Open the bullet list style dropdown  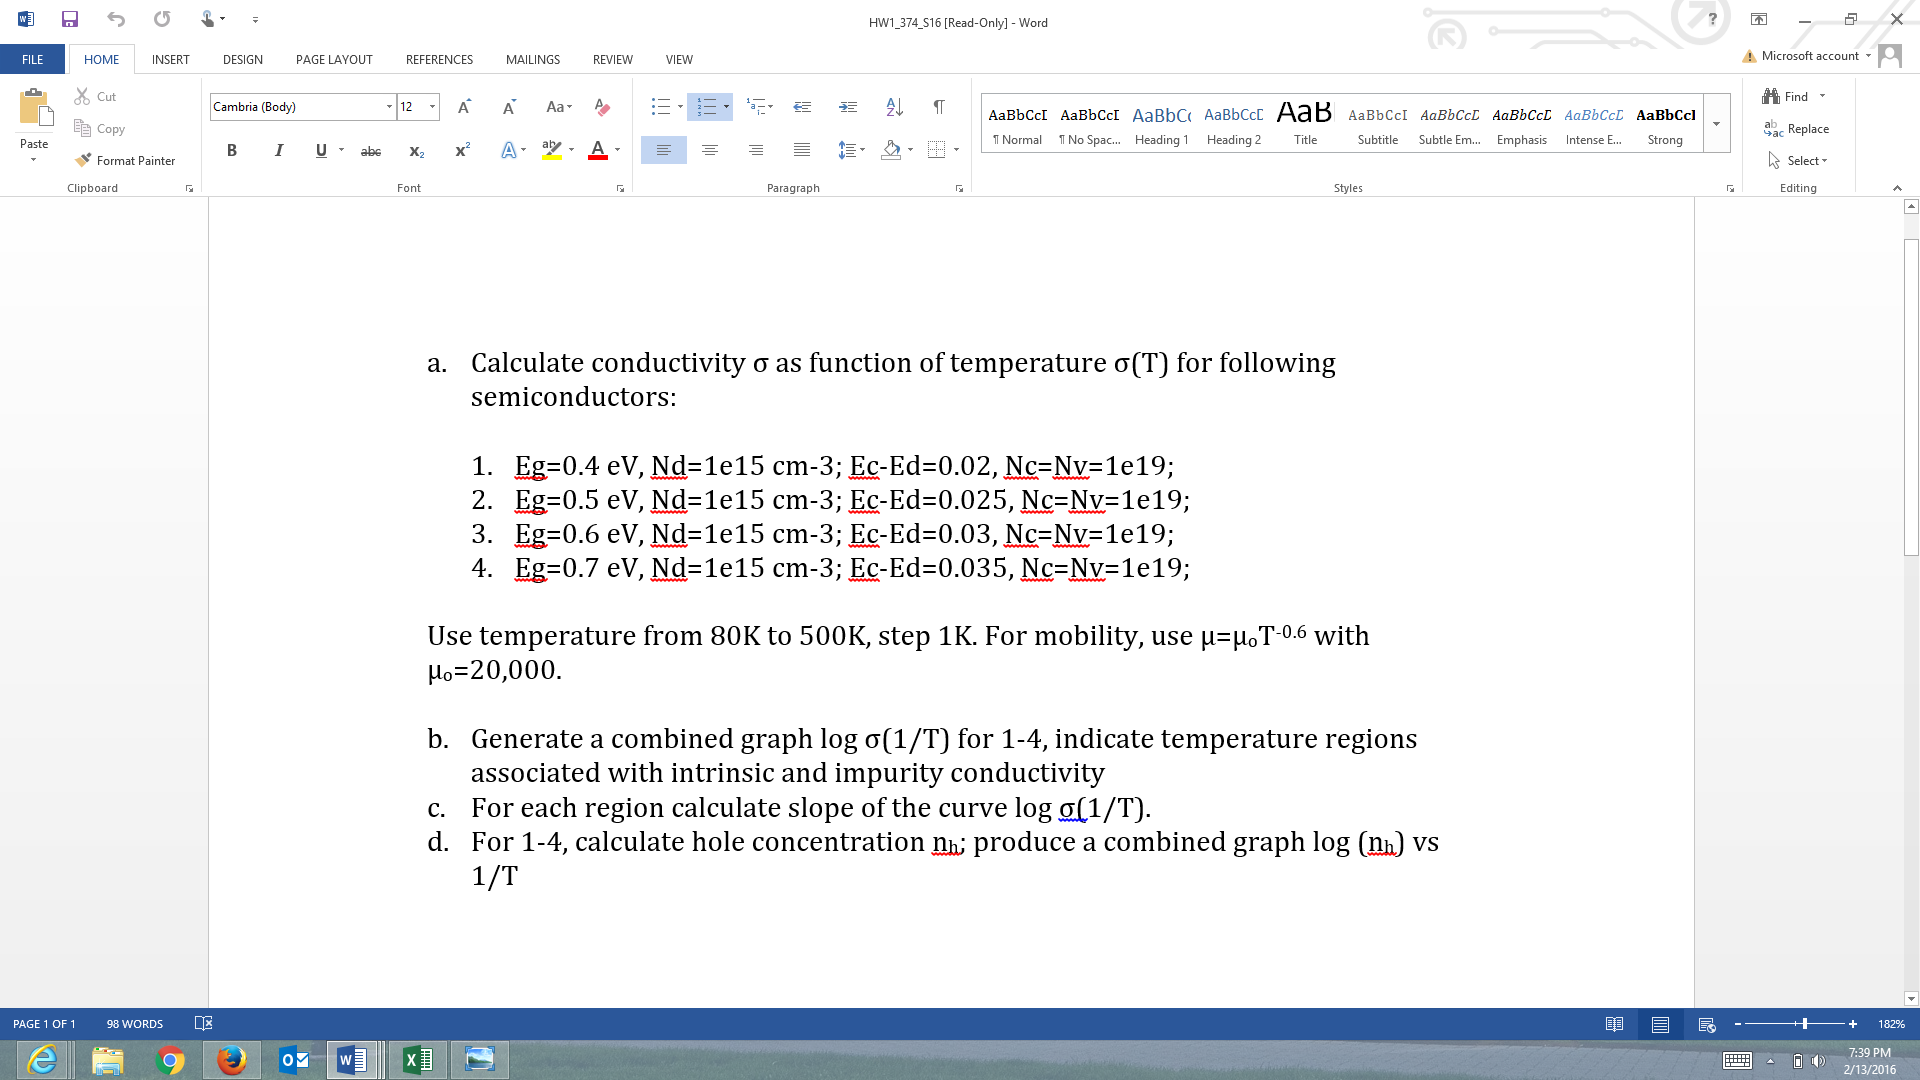click(x=680, y=106)
